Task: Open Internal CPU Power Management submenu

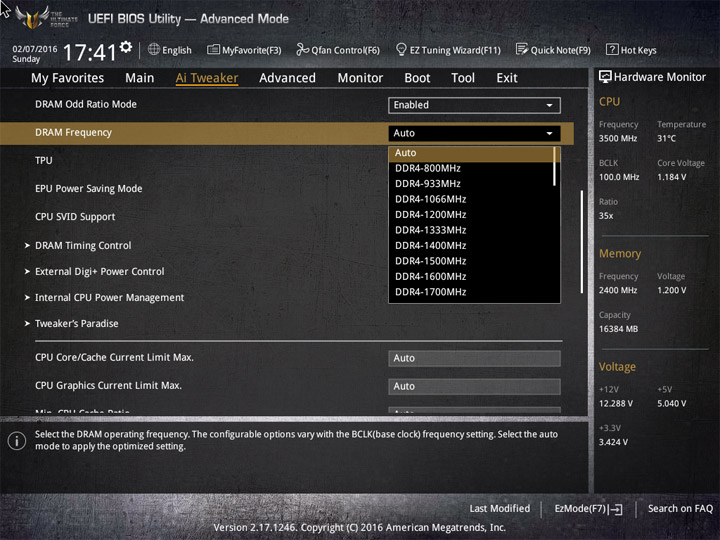Action: pos(109,298)
